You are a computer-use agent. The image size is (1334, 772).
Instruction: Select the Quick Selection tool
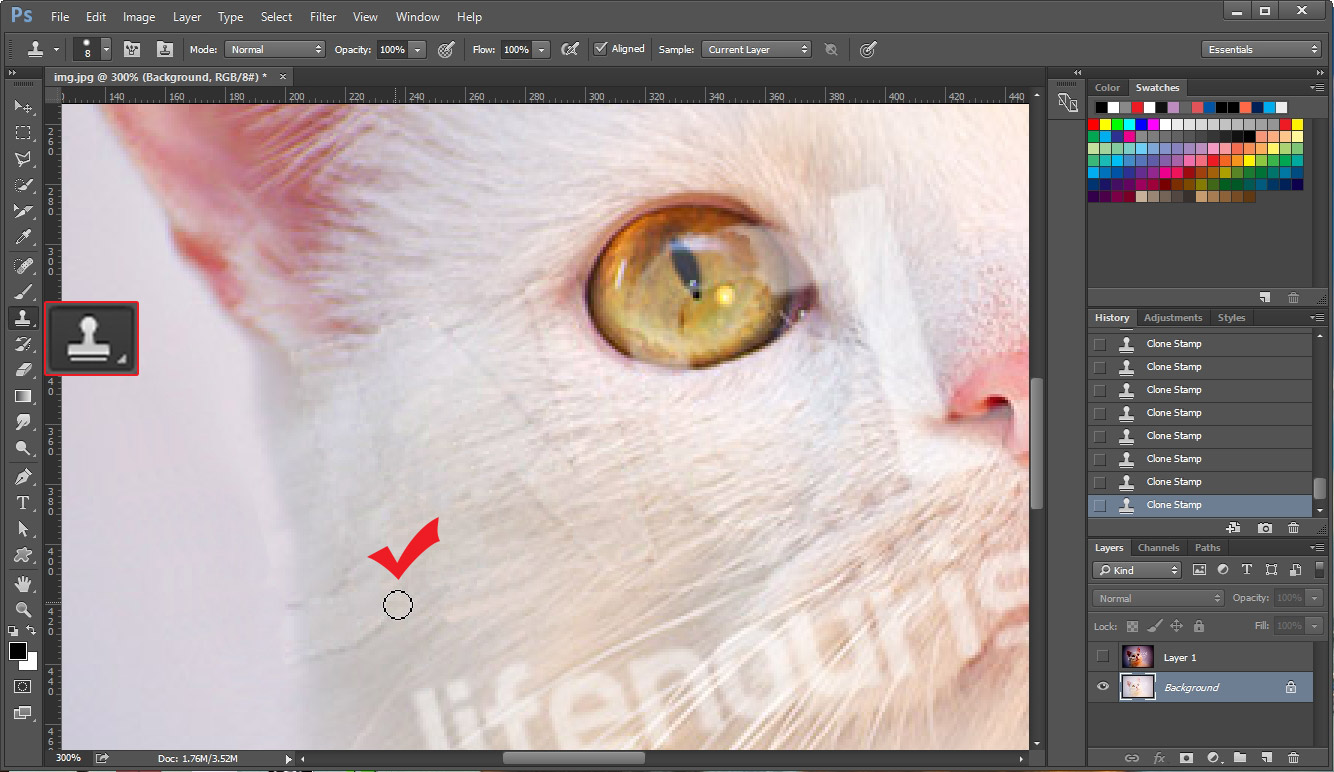pyautogui.click(x=23, y=185)
